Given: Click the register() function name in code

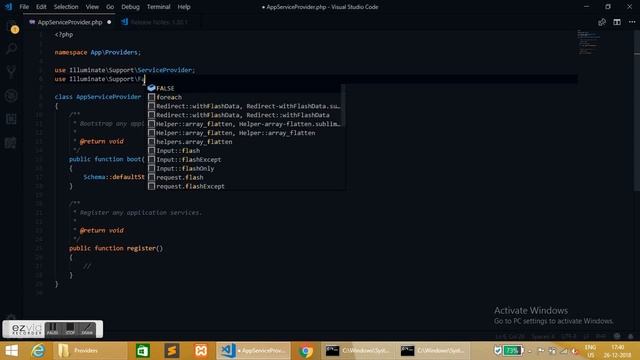Looking at the screenshot, I should click(x=141, y=248).
